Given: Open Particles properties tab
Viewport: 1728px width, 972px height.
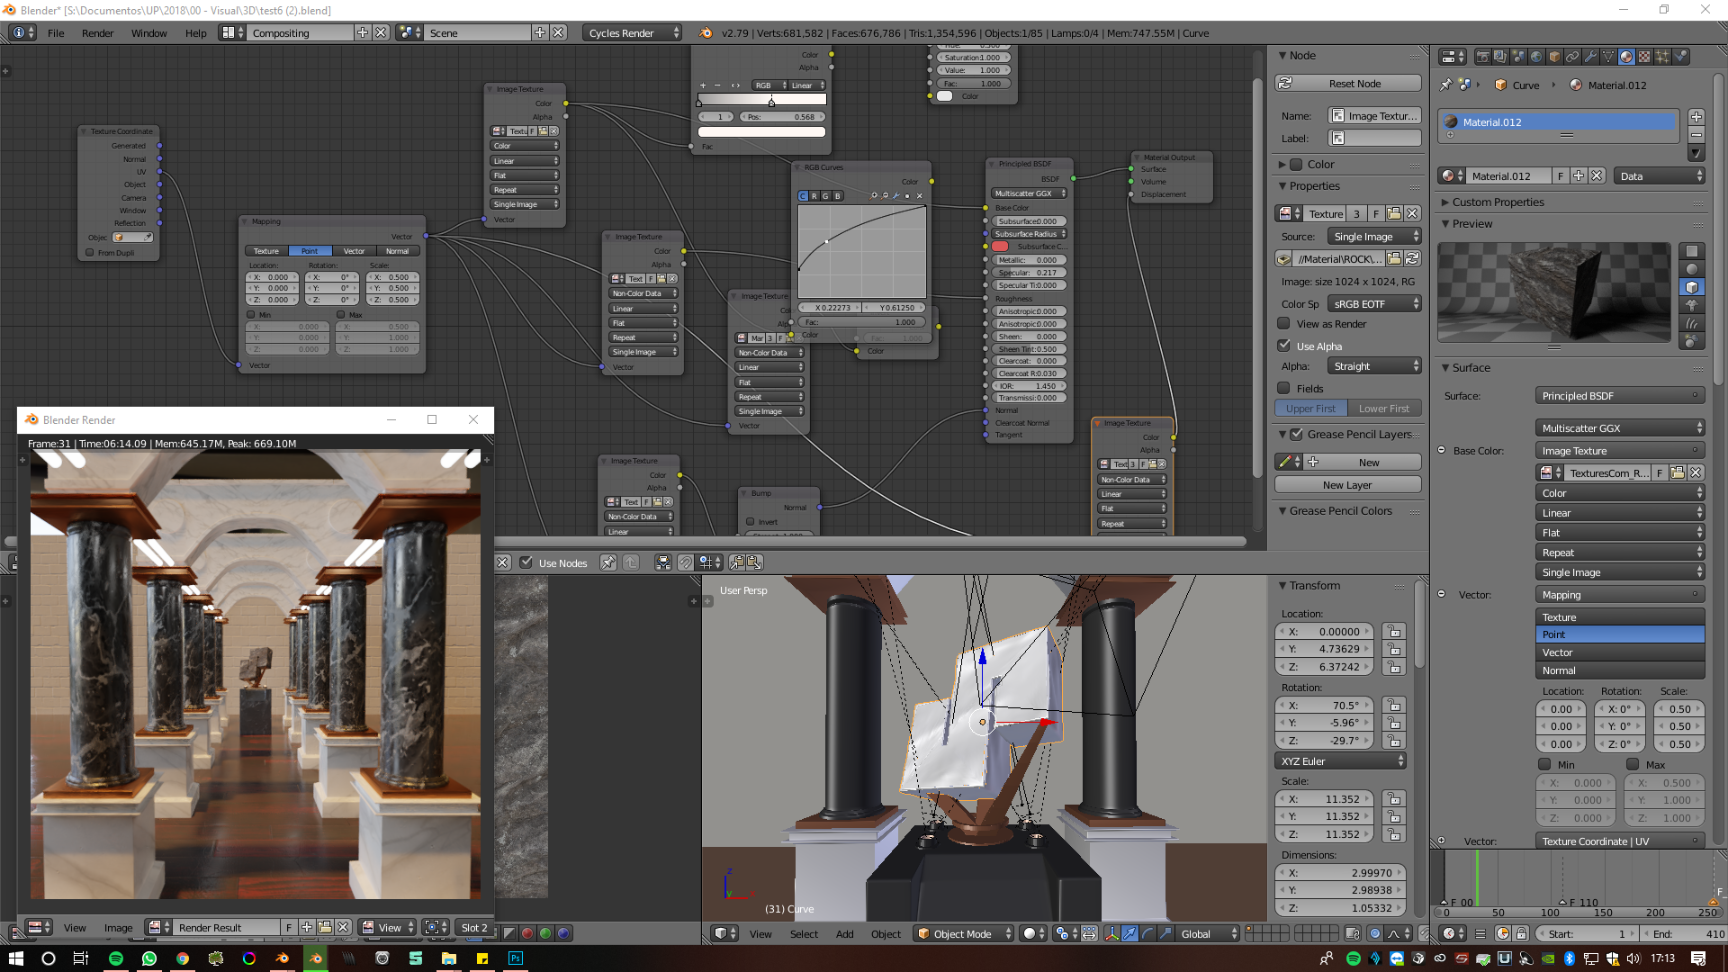Looking at the screenshot, I should 1662,57.
